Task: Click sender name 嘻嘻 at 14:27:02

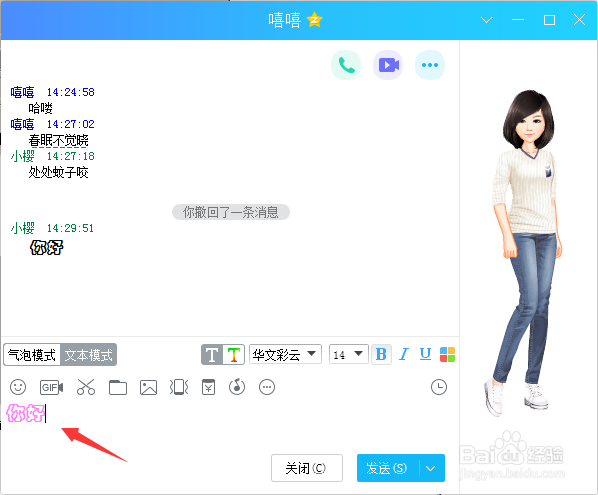Action: (x=23, y=124)
